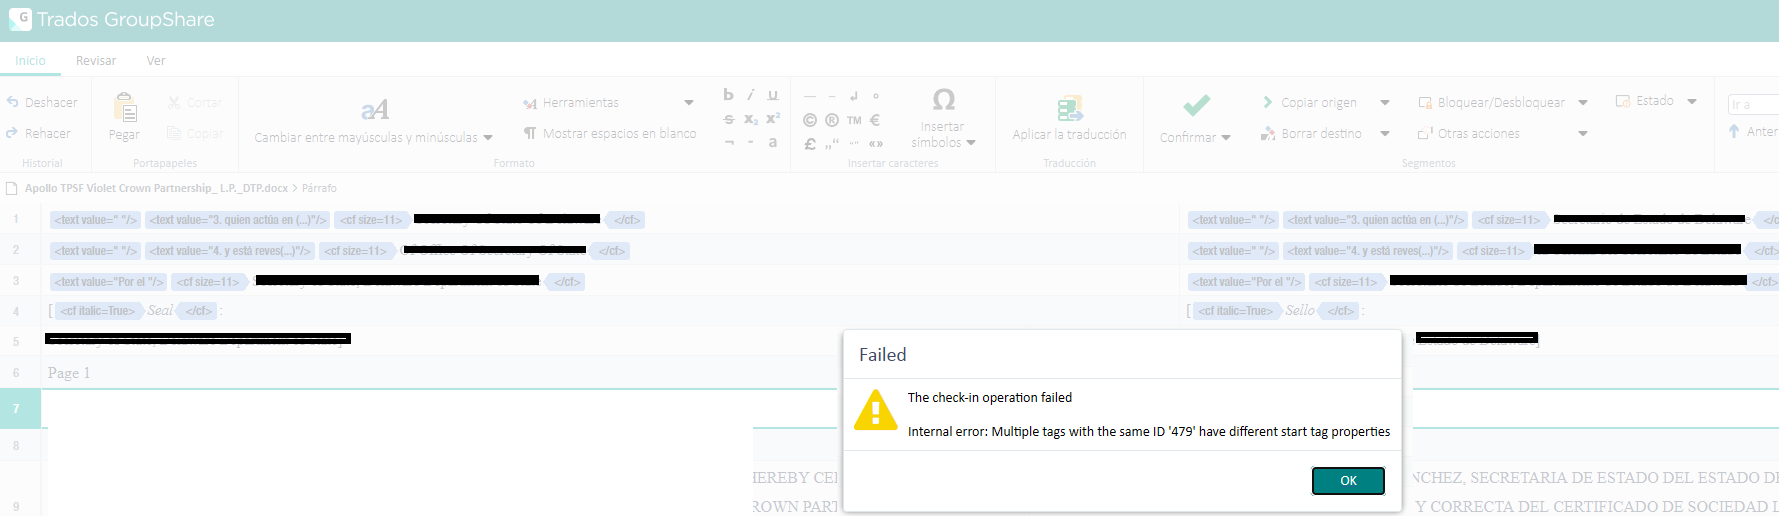
Task: Toggle superscript formatting
Action: click(x=773, y=118)
